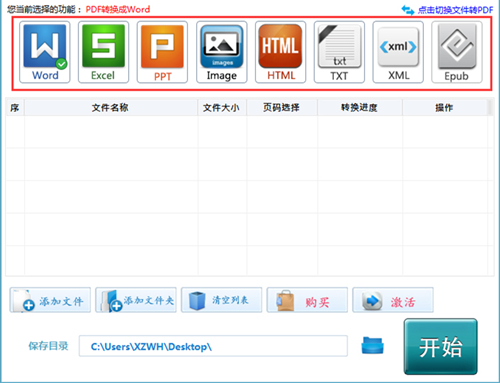The height and width of the screenshot is (383, 500).
Task: Edit the save path input field
Action: [213, 346]
